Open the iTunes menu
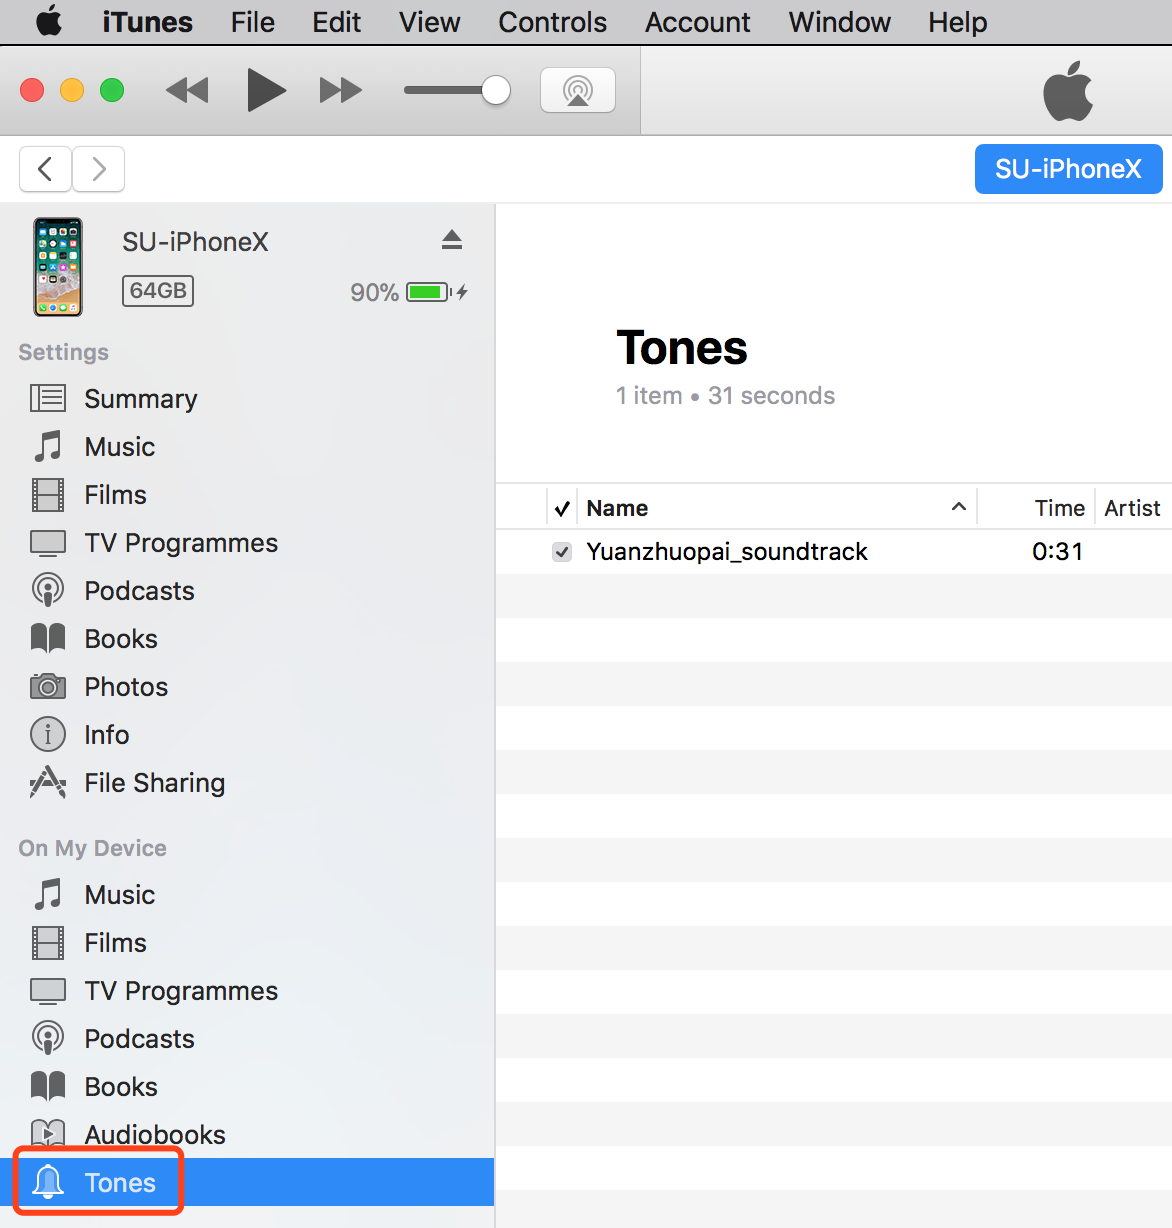Viewport: 1172px width, 1228px height. click(x=147, y=22)
